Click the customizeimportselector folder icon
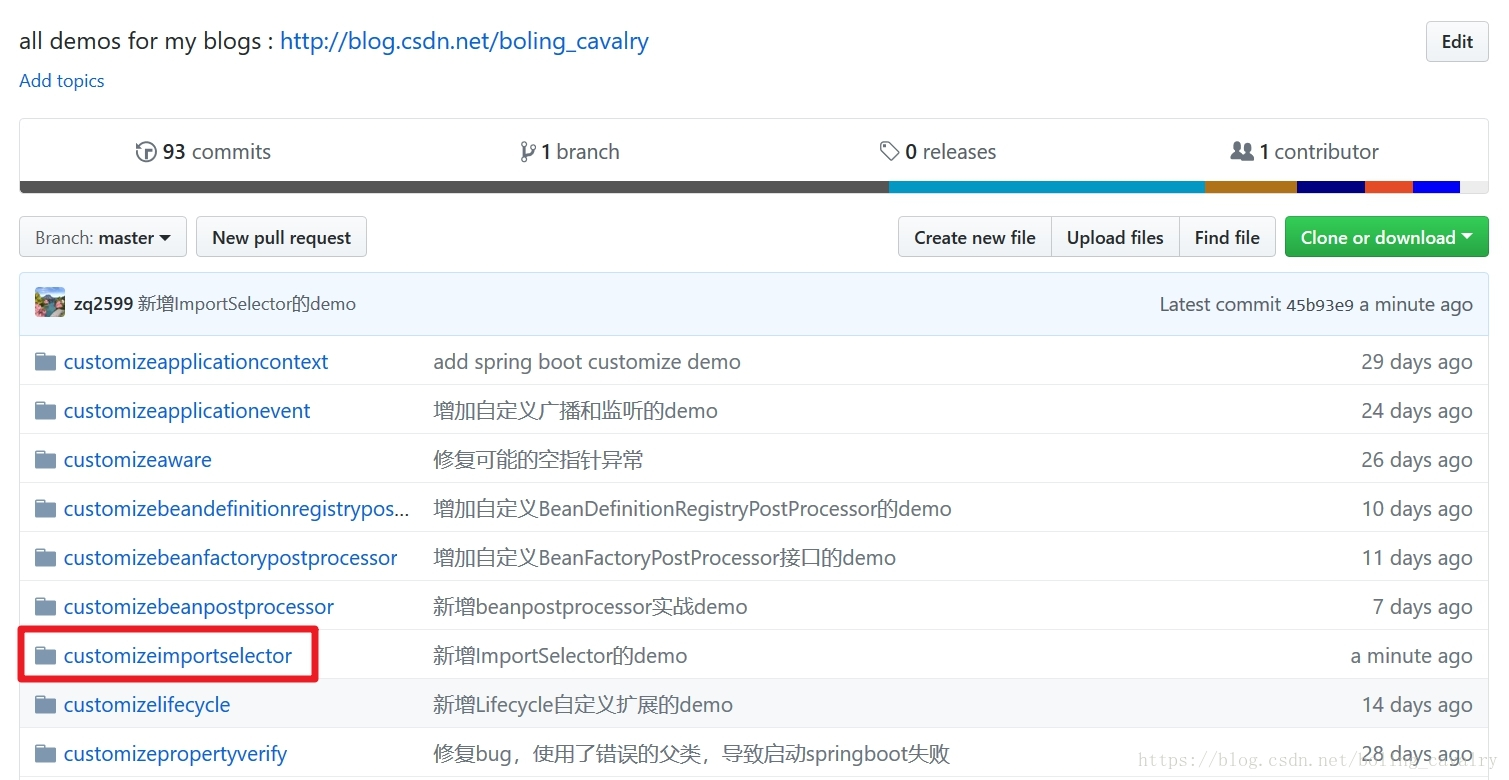 (x=45, y=656)
